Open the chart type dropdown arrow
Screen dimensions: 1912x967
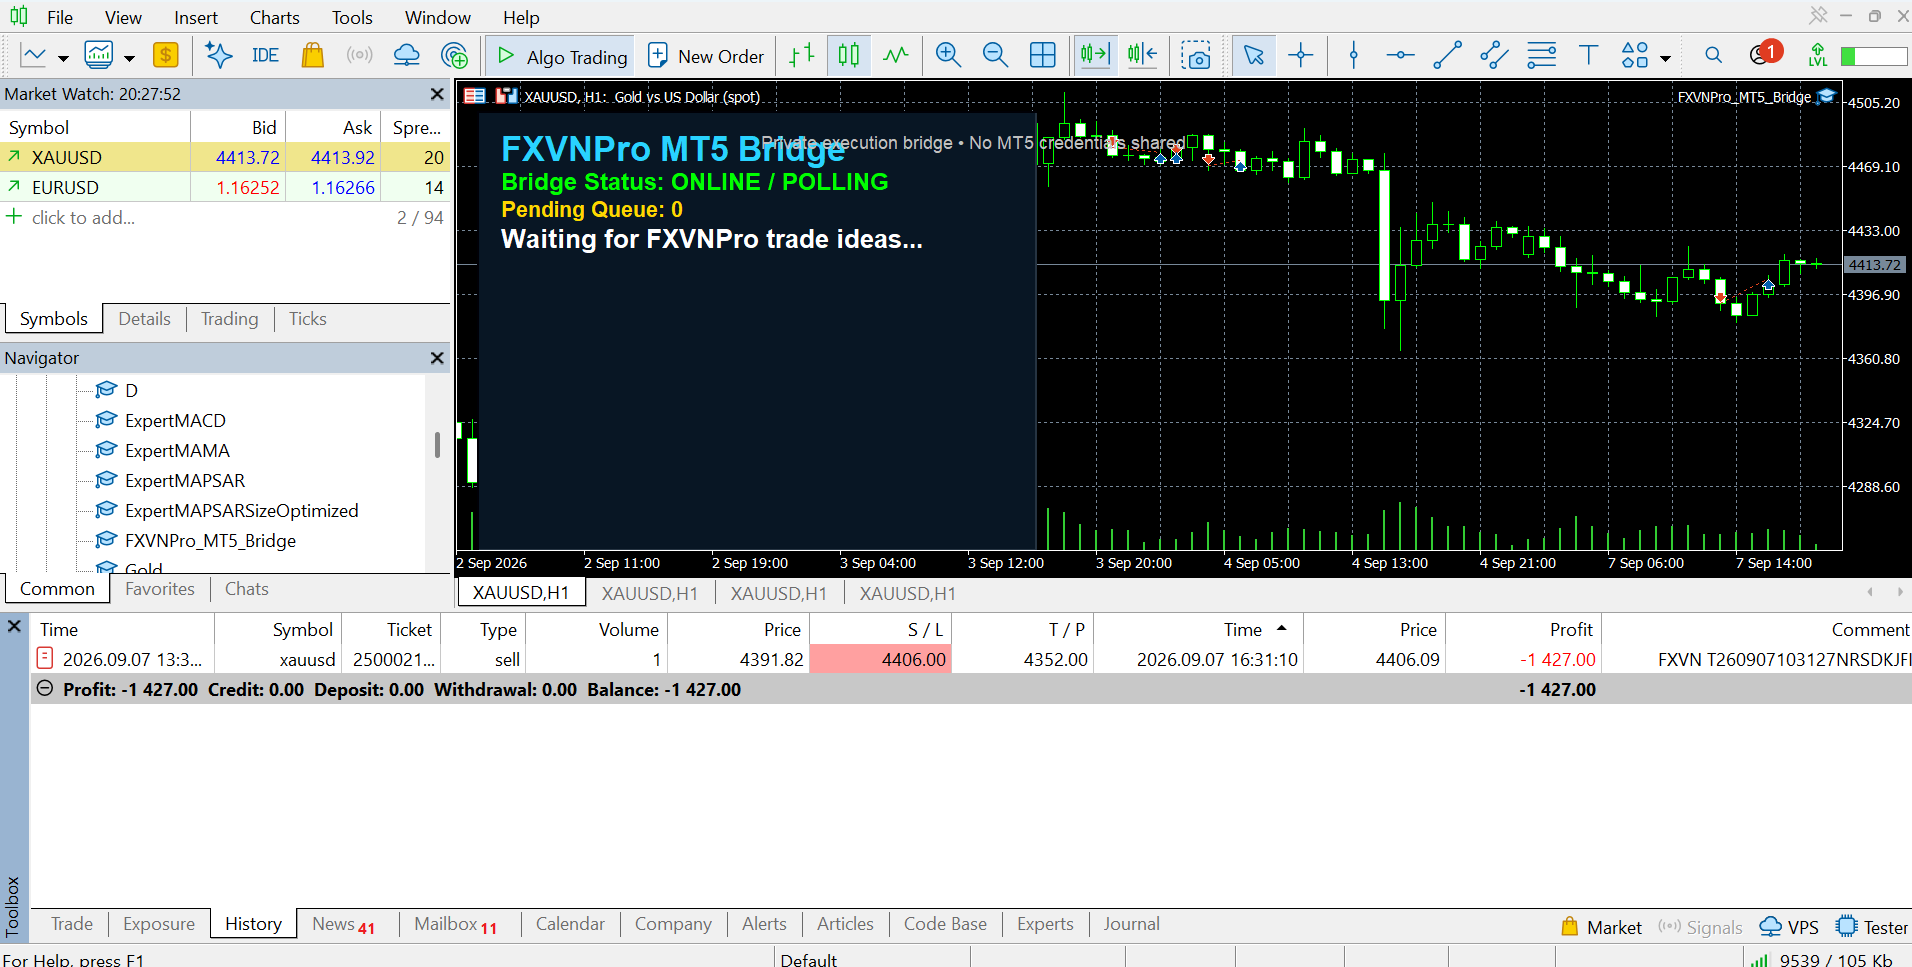(x=63, y=58)
